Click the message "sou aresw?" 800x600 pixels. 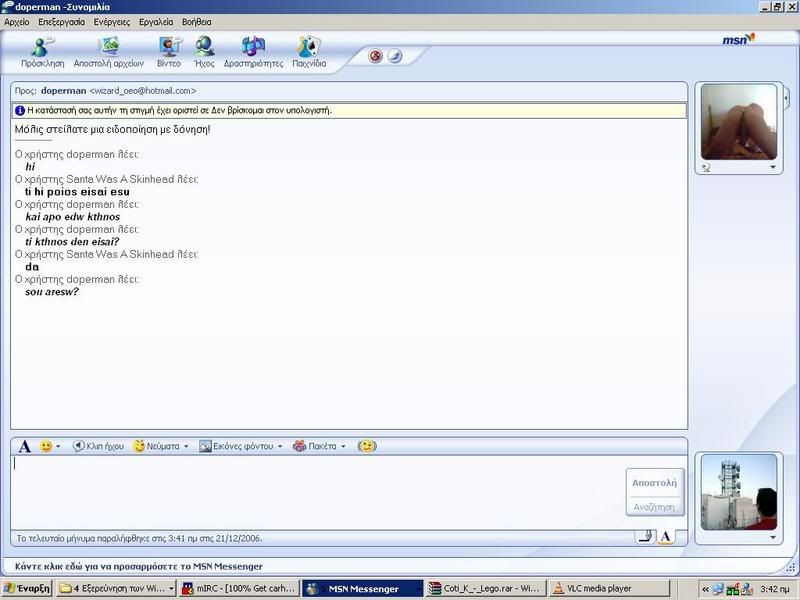tap(52, 292)
